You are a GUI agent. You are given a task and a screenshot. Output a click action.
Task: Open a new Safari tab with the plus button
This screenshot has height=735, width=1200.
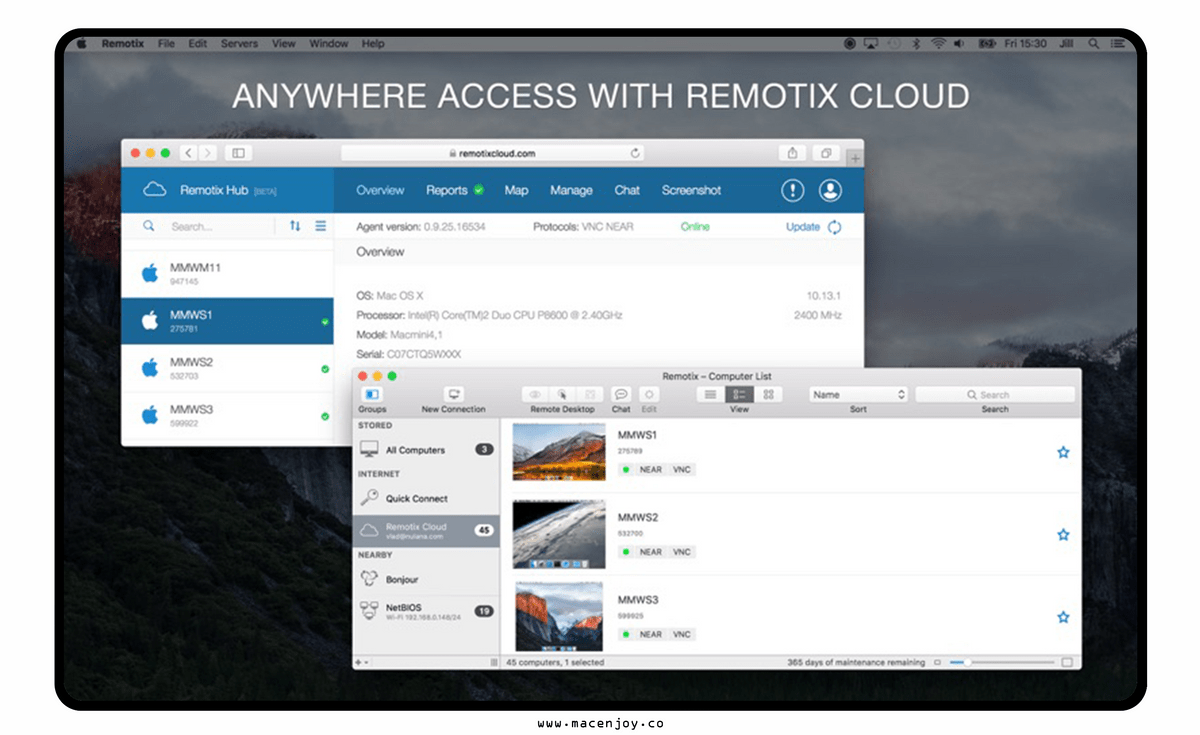pos(854,158)
